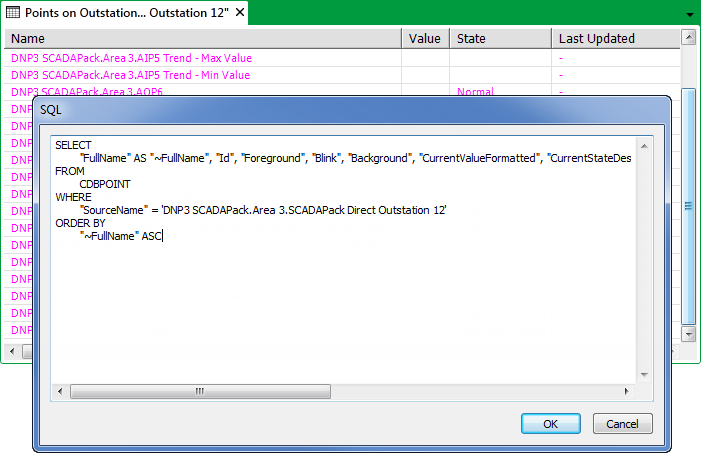Click the SQL editor's scroll down arrow
Viewport: 701px width, 454px height.
[x=644, y=374]
